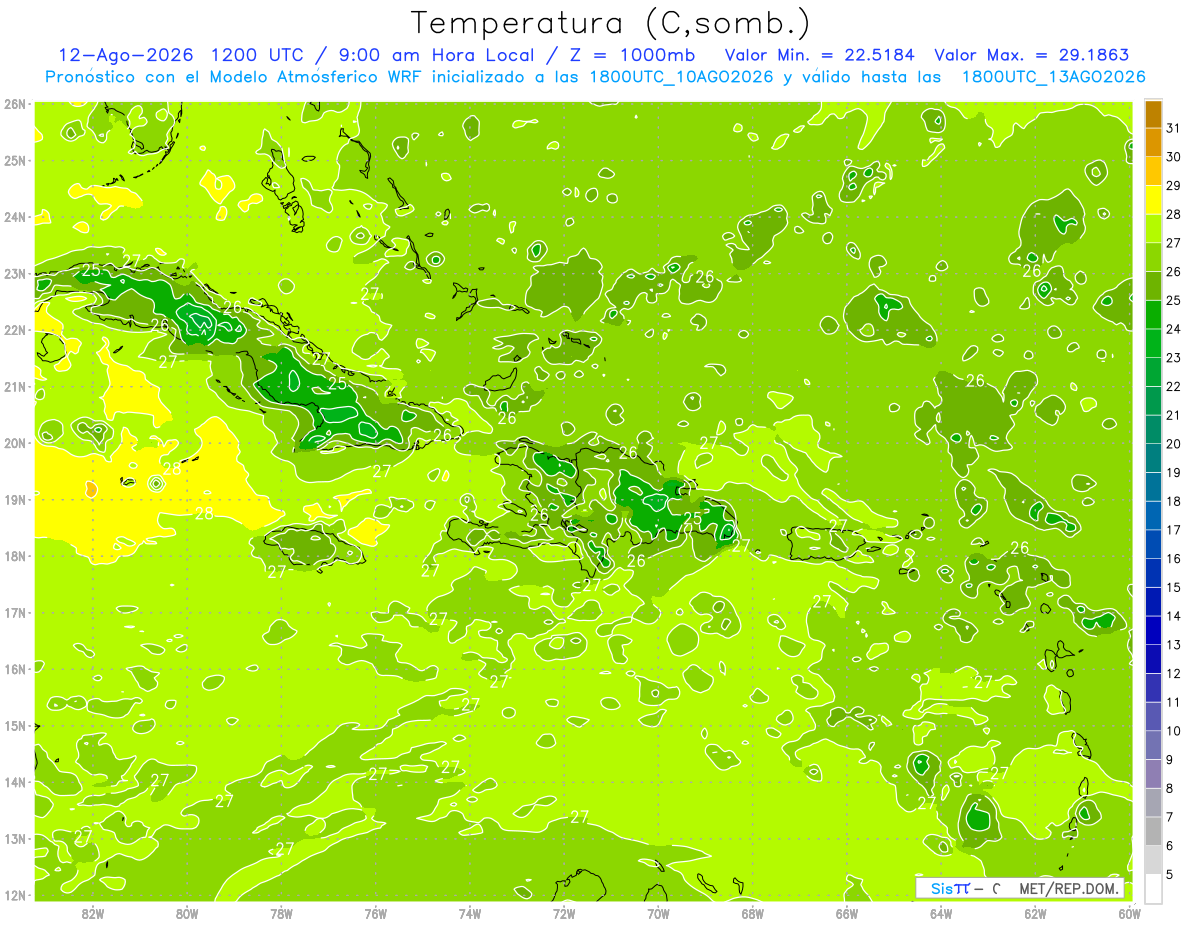Image resolution: width=1200 pixels, height=927 pixels.
Task: Click the legend value "20"
Action: click(1174, 444)
